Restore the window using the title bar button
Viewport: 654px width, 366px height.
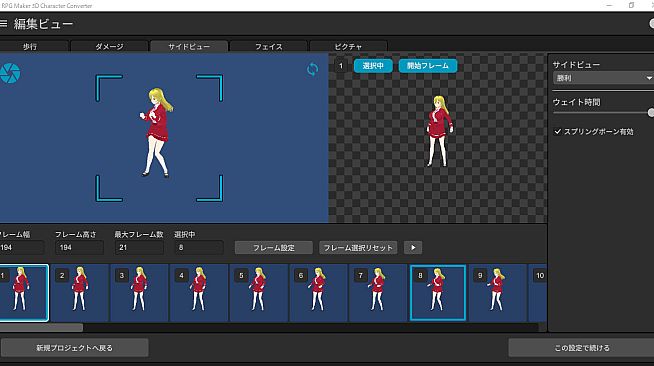click(x=631, y=5)
